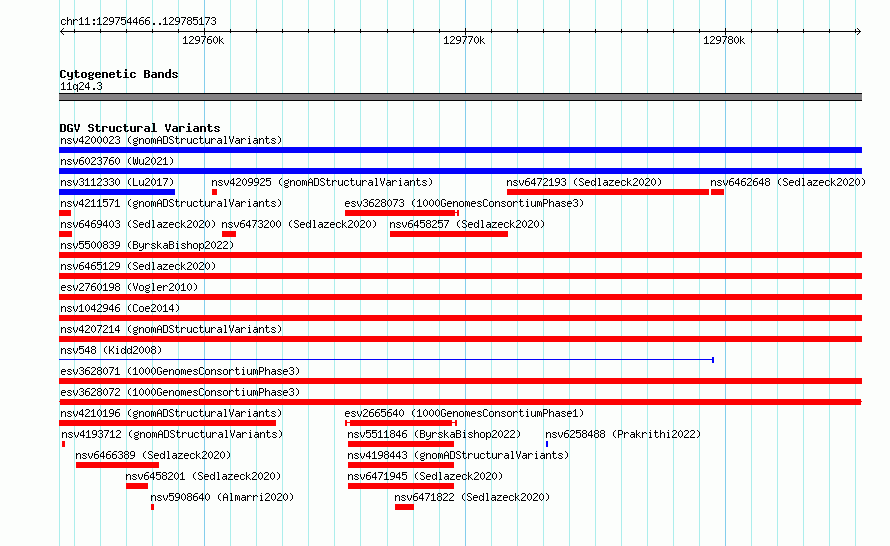Select nsv6469403 (Sedlazeck2020) label
The height and width of the screenshot is (546, 890).
138,224
